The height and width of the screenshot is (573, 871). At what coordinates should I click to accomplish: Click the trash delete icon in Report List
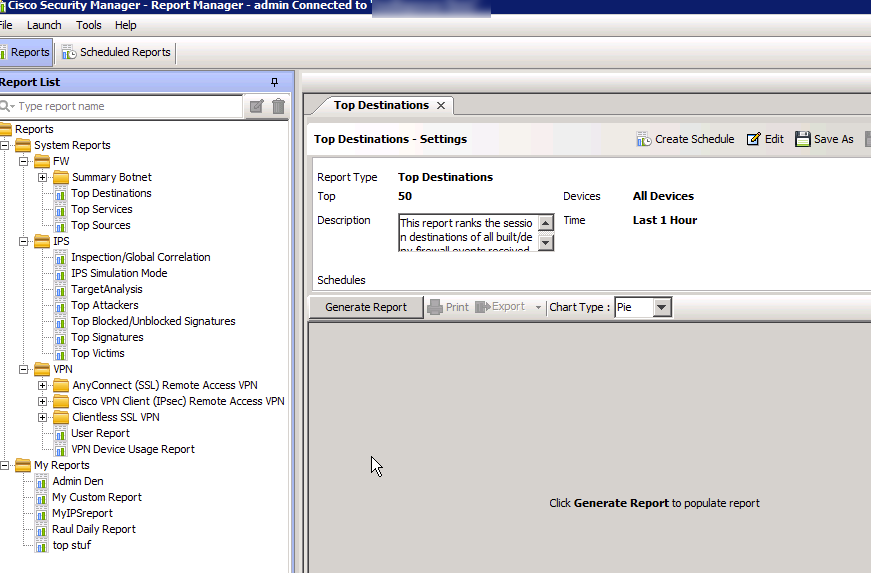point(279,106)
